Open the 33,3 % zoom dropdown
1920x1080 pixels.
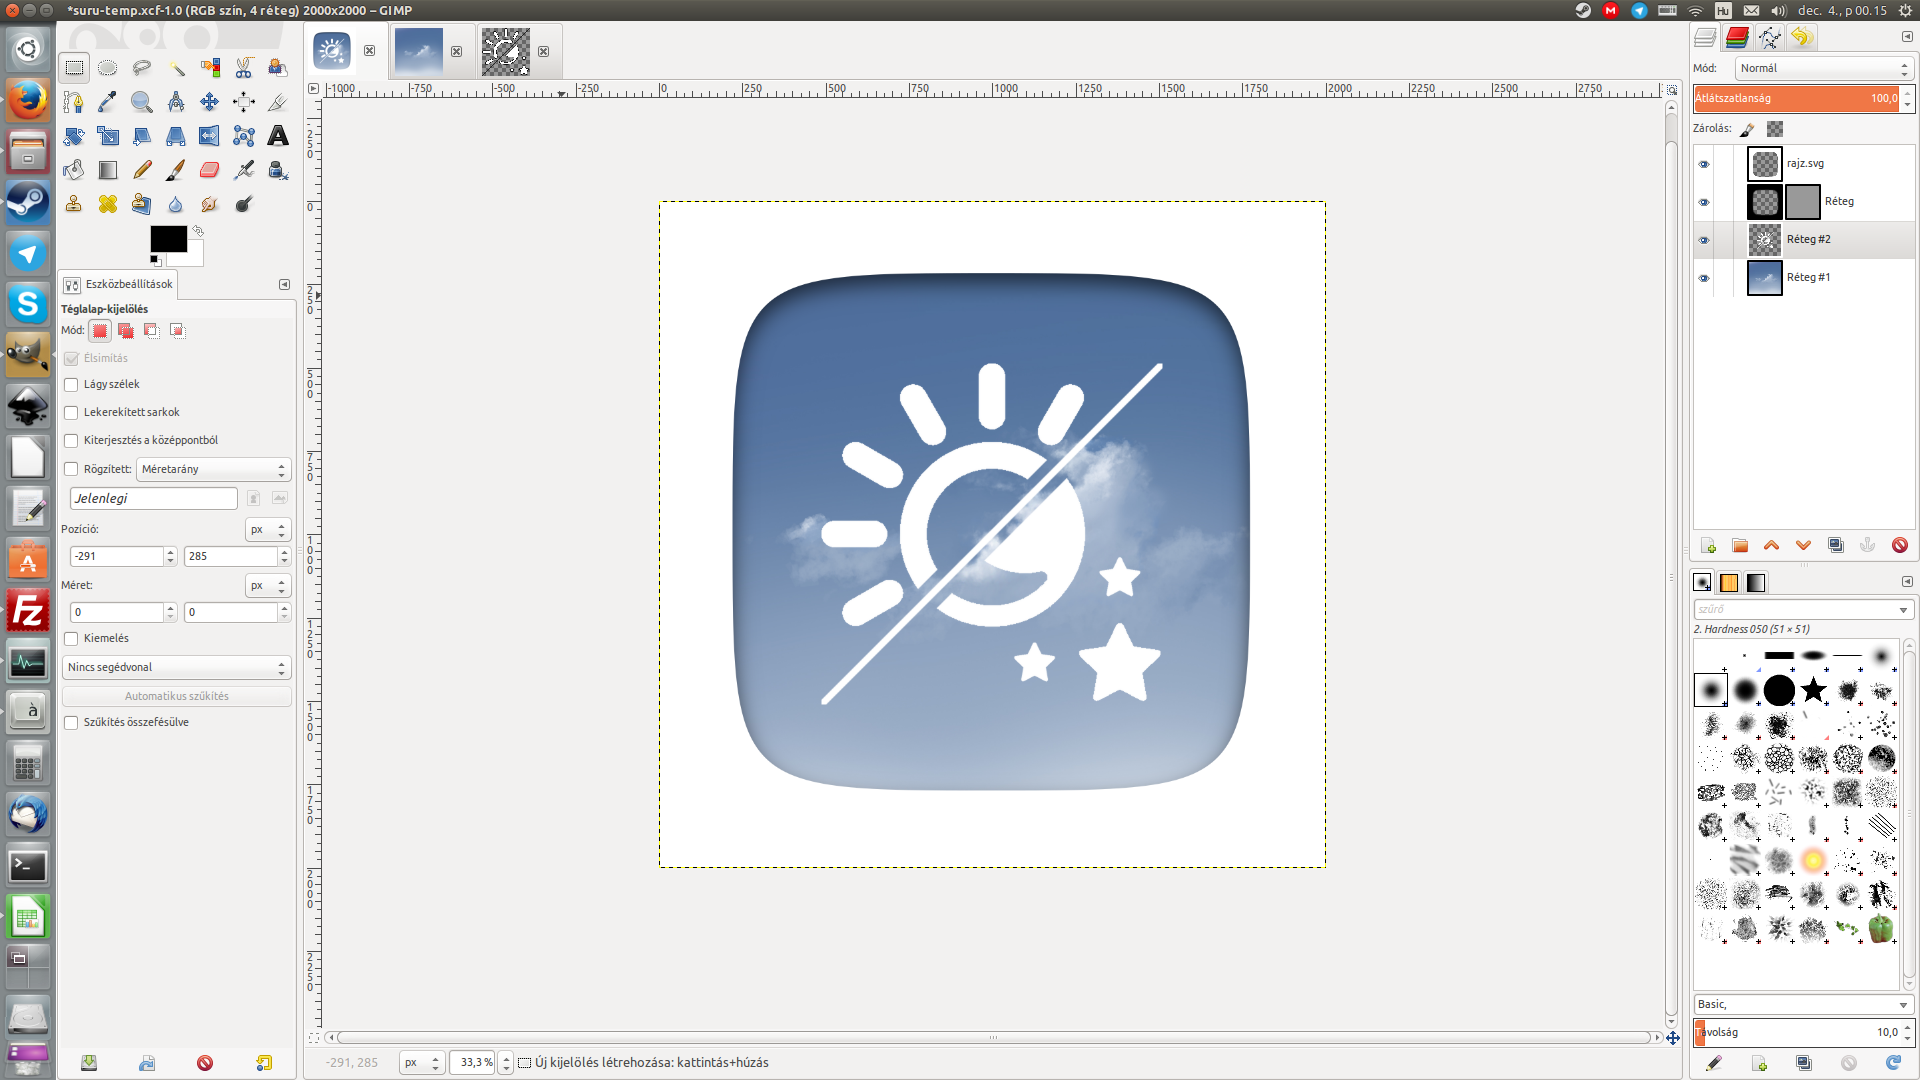pyautogui.click(x=506, y=1063)
